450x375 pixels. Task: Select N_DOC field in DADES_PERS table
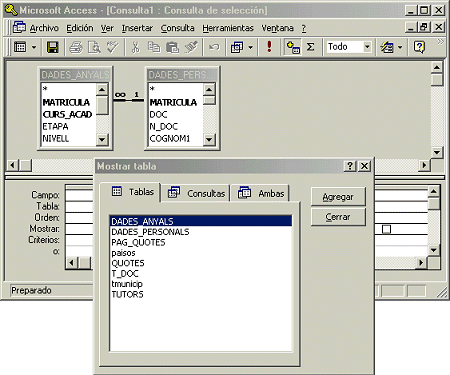click(176, 126)
